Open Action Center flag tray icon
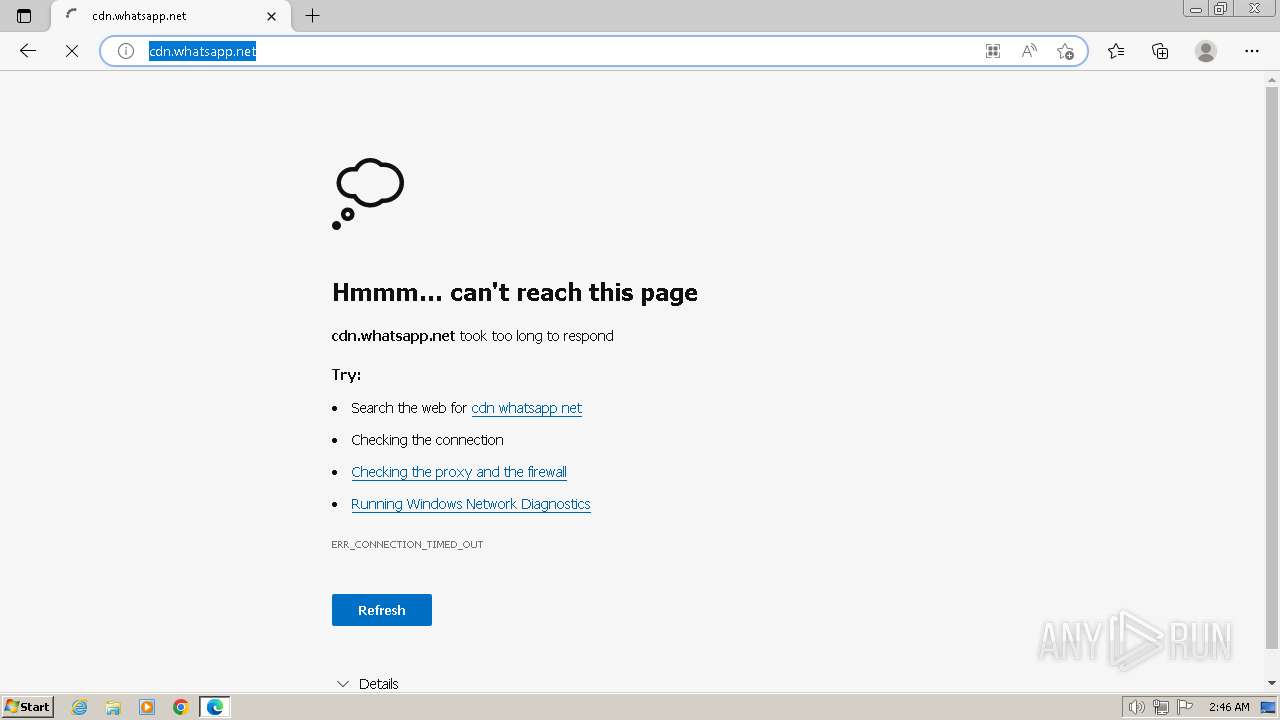1280x720 pixels. click(x=1185, y=707)
